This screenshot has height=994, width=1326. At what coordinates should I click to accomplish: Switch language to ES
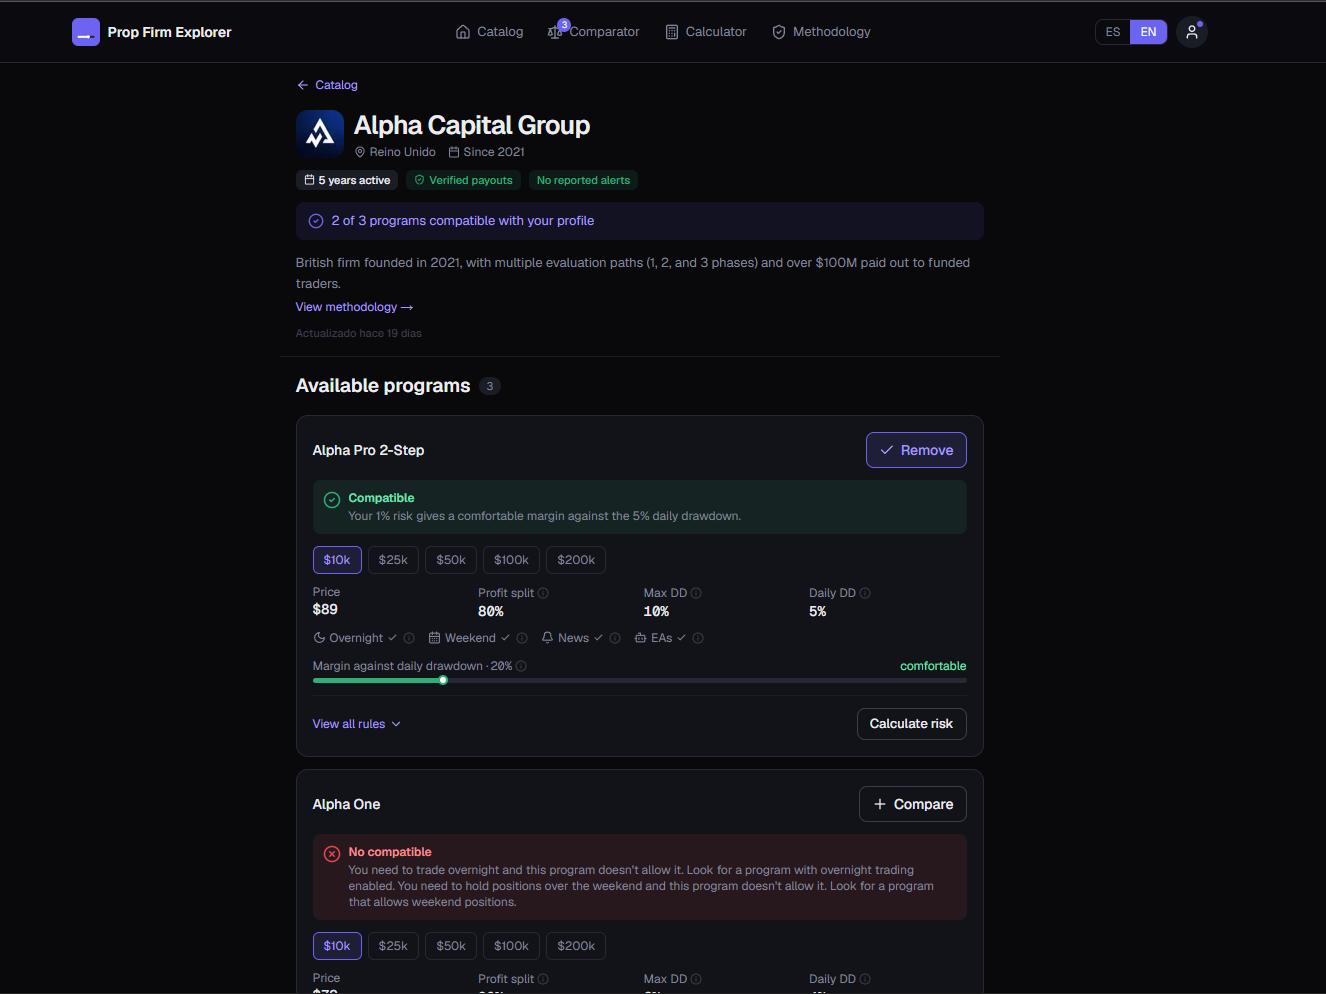pyautogui.click(x=1113, y=32)
